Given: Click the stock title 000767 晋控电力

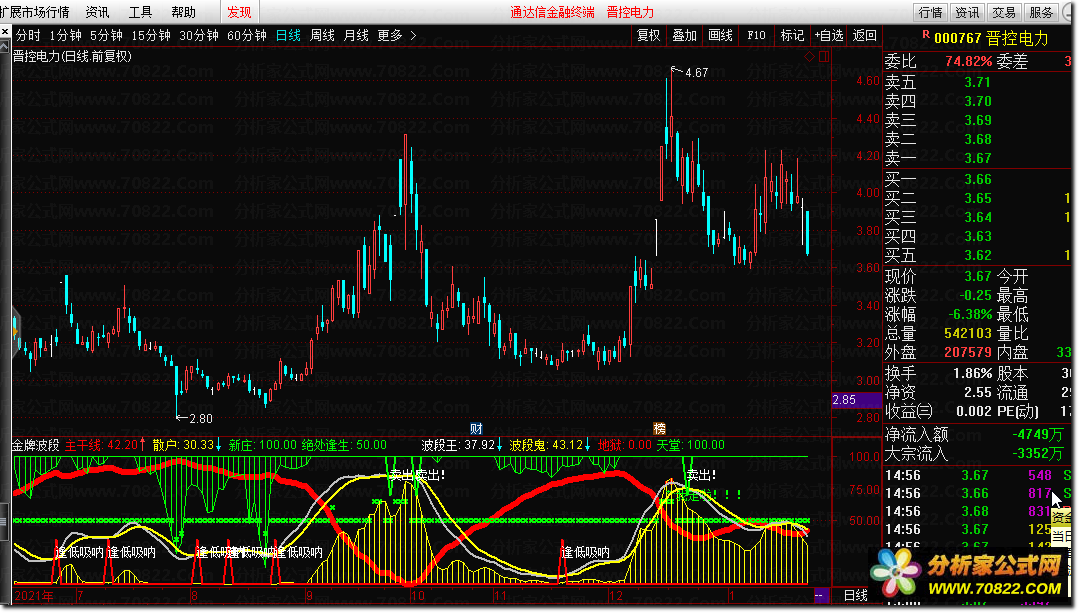Looking at the screenshot, I should (x=991, y=39).
